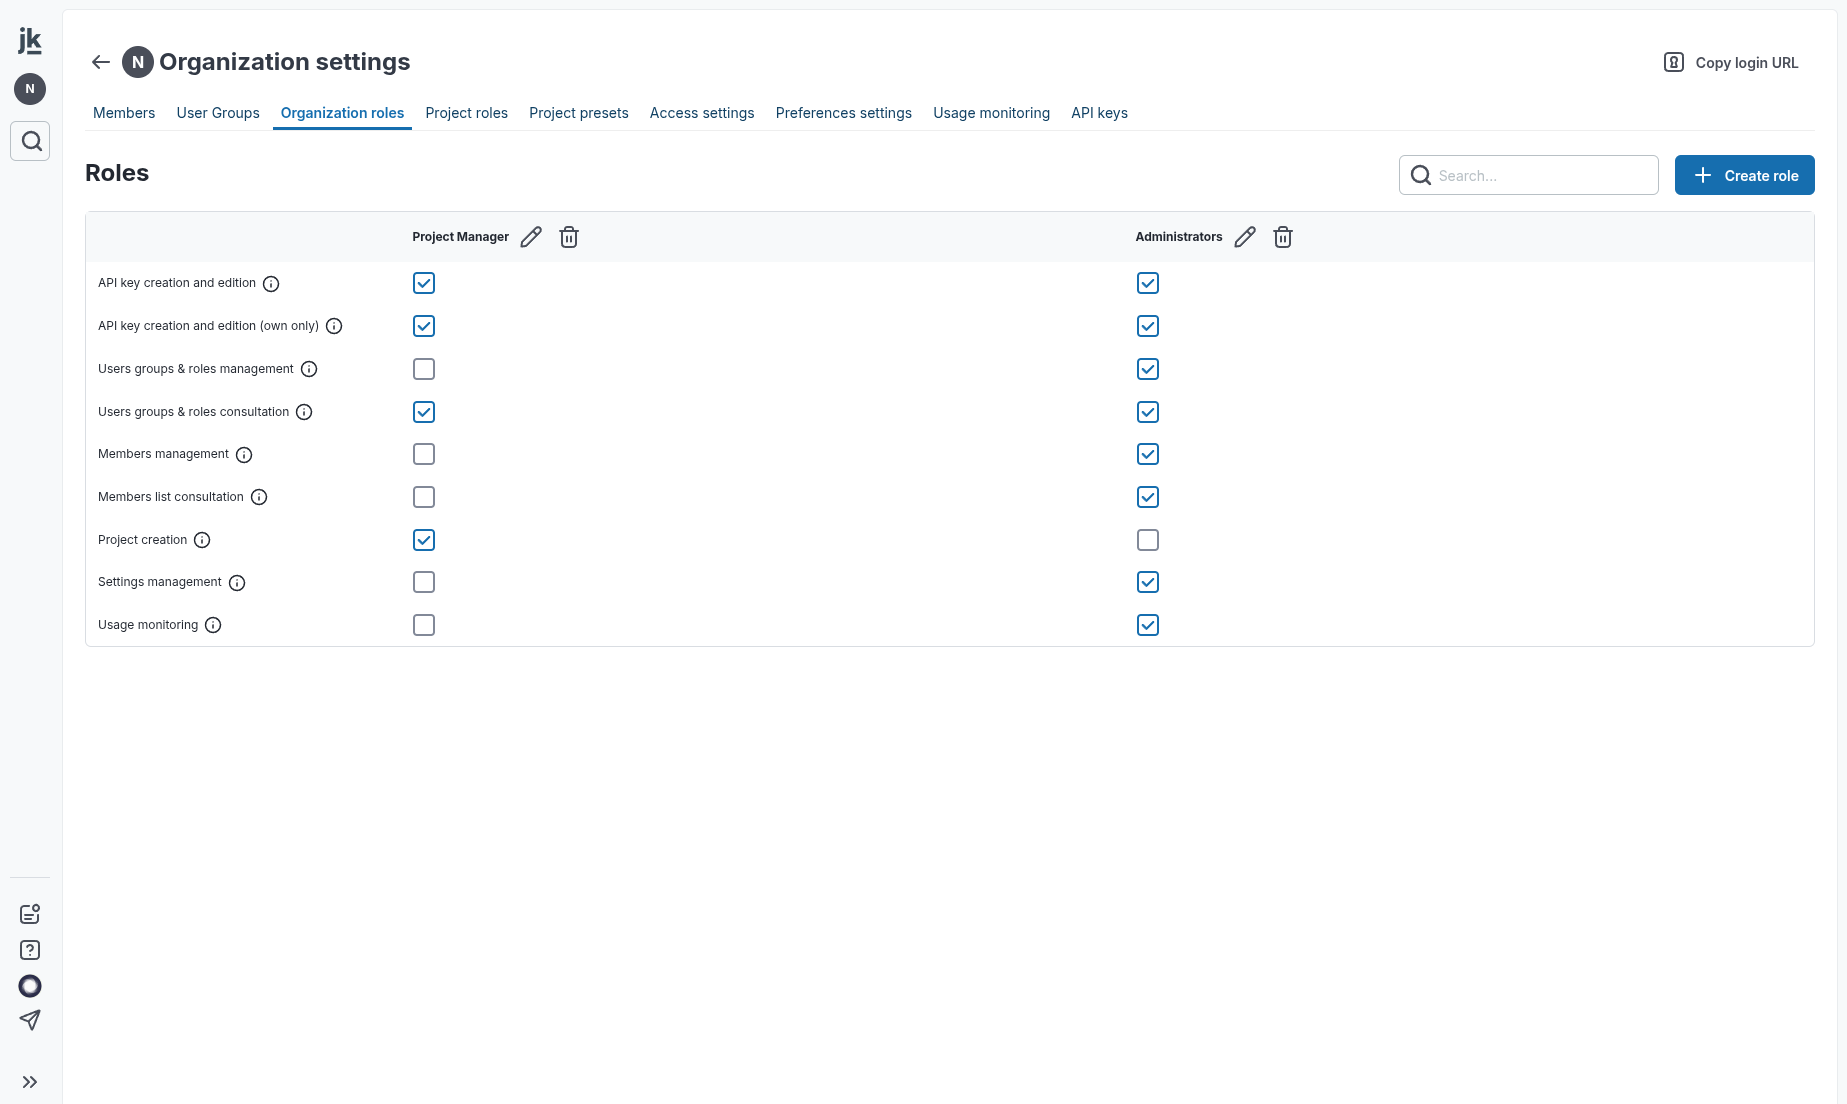Image resolution: width=1847 pixels, height=1104 pixels.
Task: Click the Roles heading
Action: 117,173
